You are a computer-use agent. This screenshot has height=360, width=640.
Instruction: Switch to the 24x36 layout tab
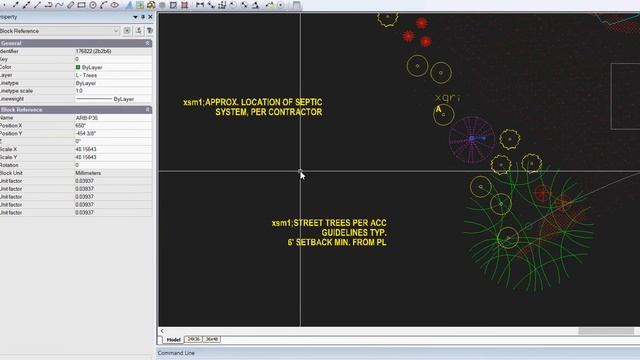tap(193, 339)
